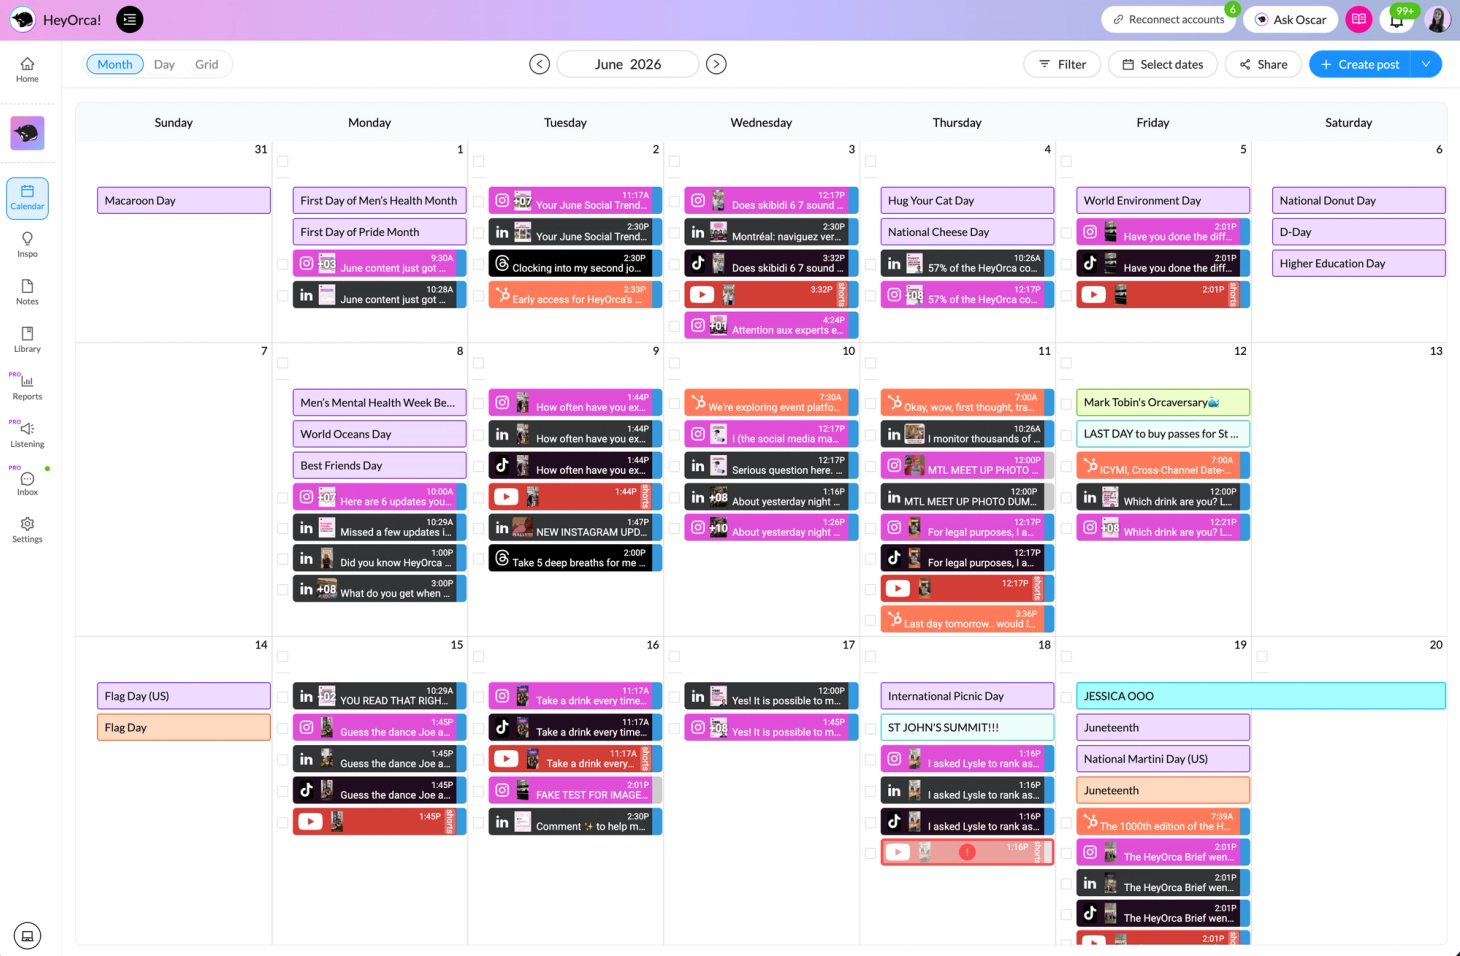This screenshot has width=1460, height=956.
Task: Tick the Monday June 1 day checkbox
Action: click(x=283, y=162)
